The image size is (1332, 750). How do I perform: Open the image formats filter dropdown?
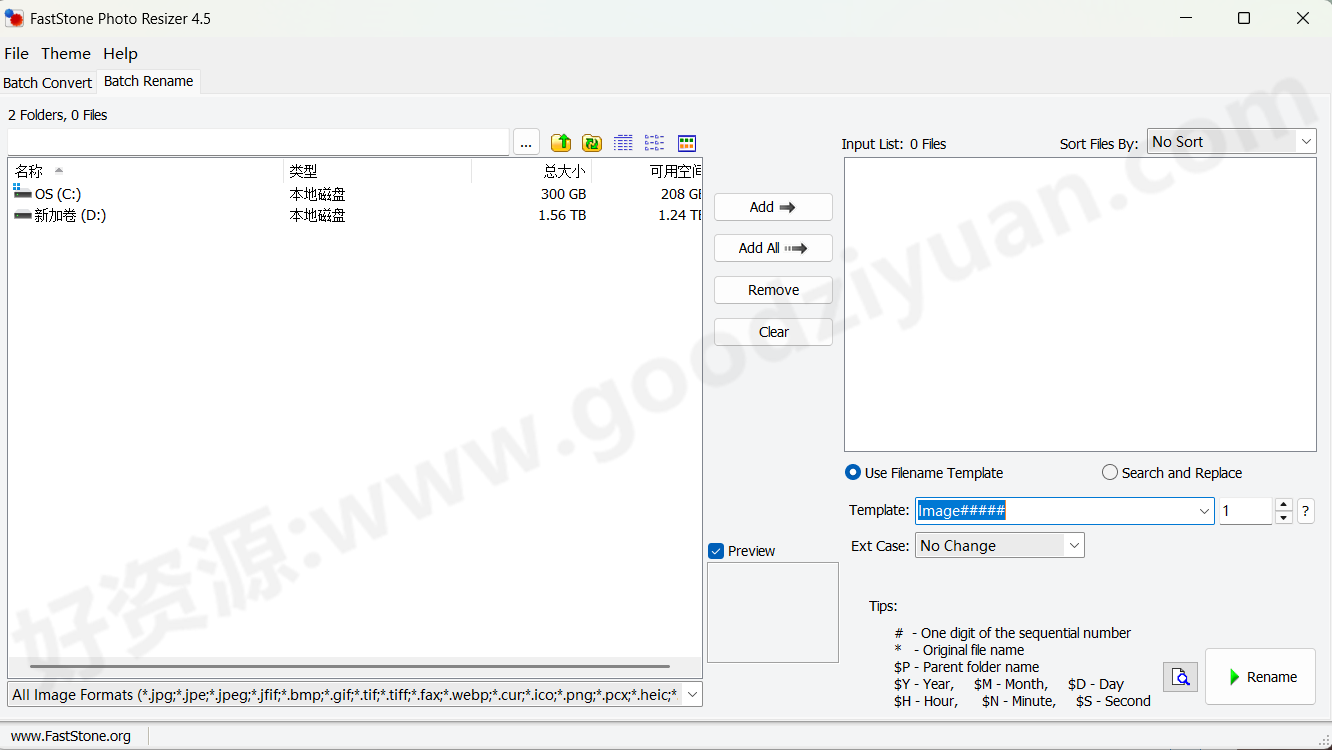(692, 694)
